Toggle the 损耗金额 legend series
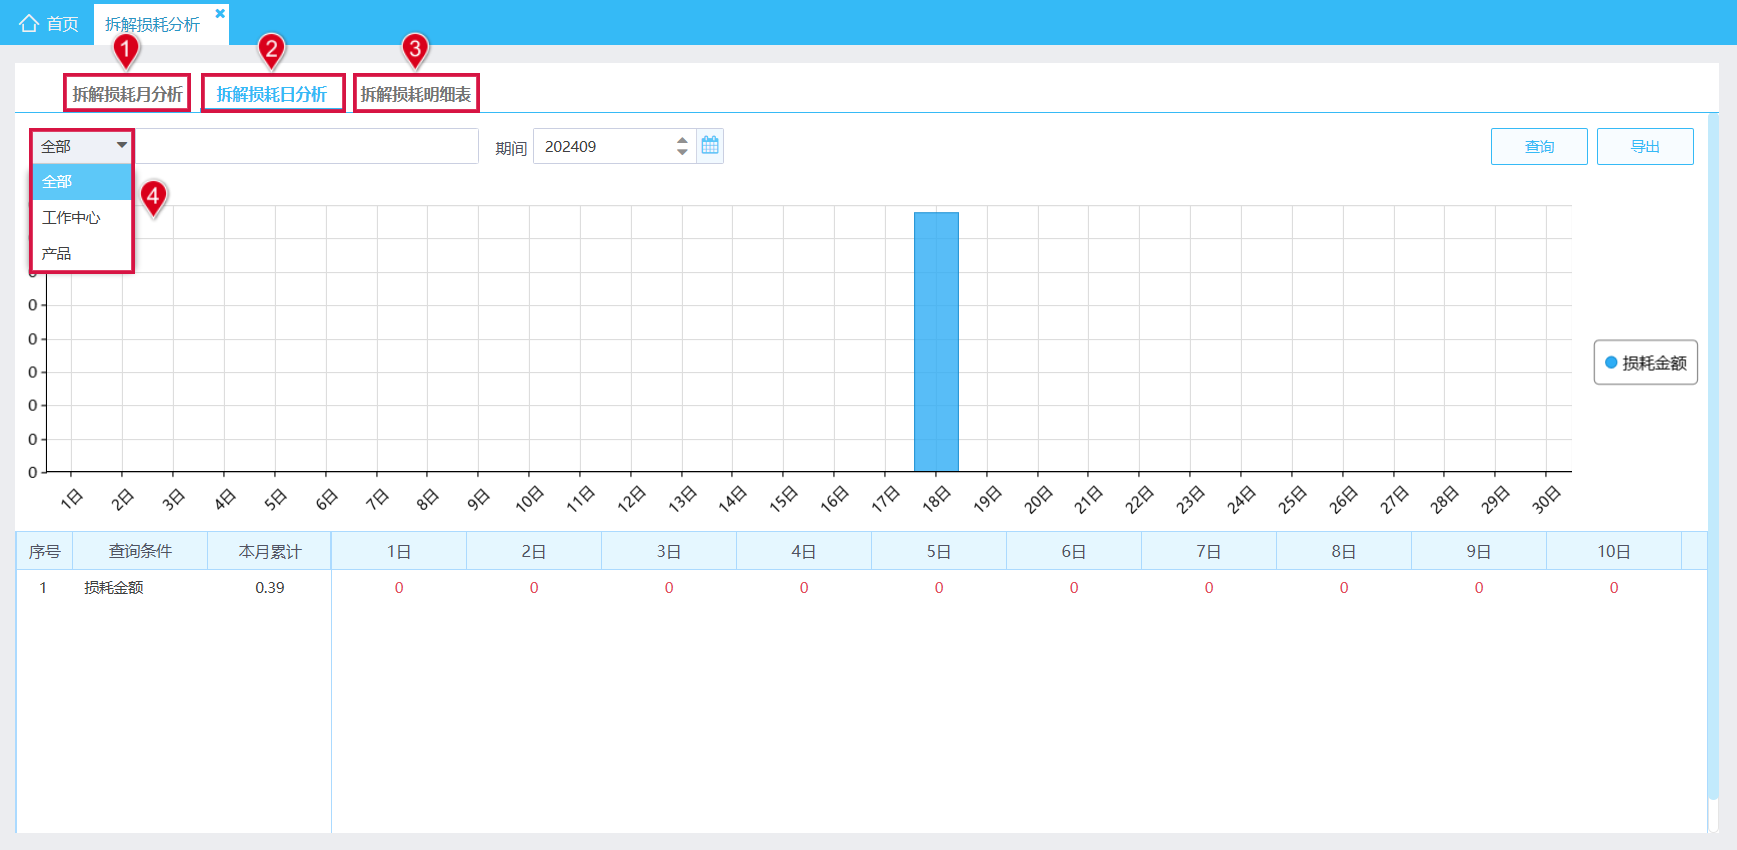Screen dimensions: 1737x850 pos(1645,363)
